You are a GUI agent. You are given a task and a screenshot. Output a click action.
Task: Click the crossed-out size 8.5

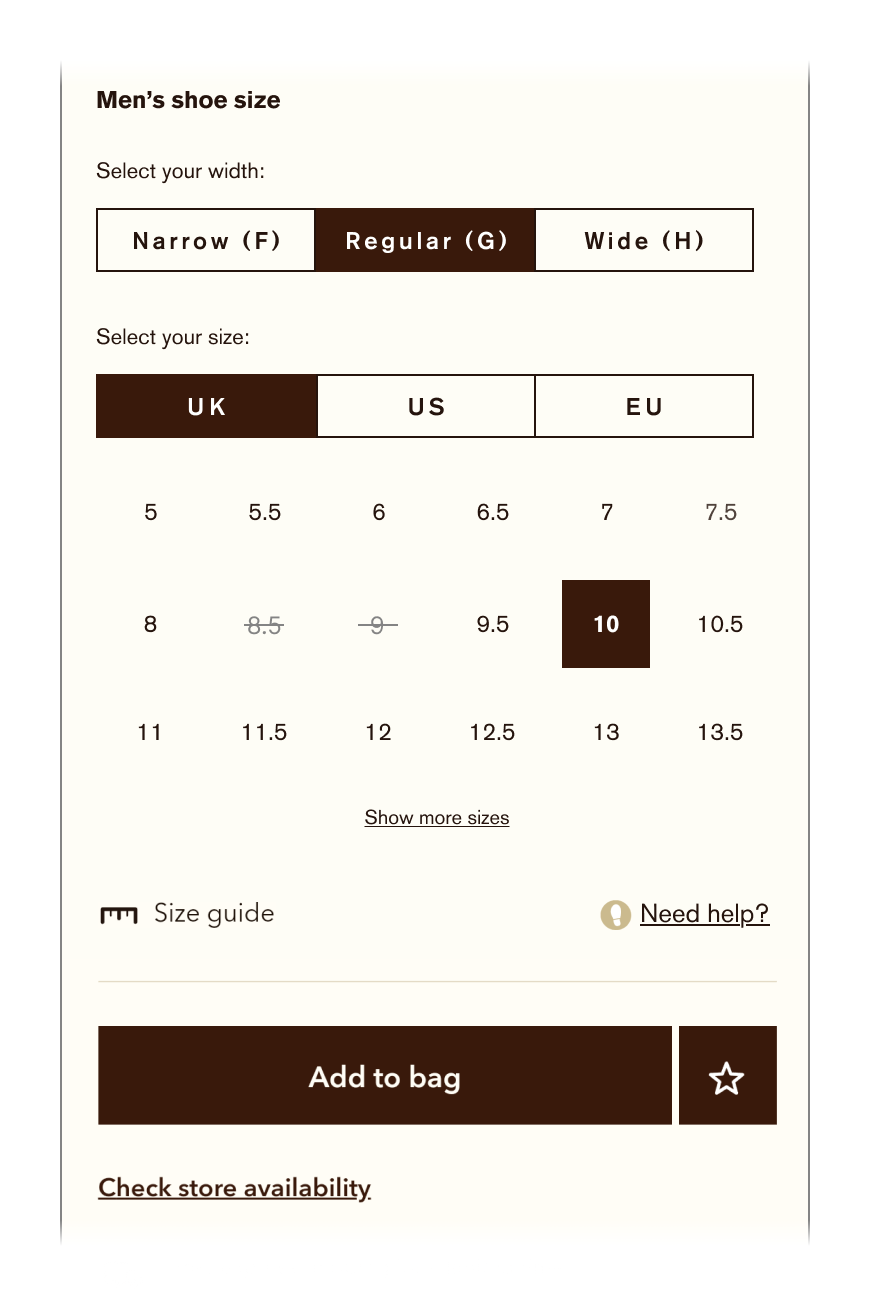pyautogui.click(x=264, y=625)
